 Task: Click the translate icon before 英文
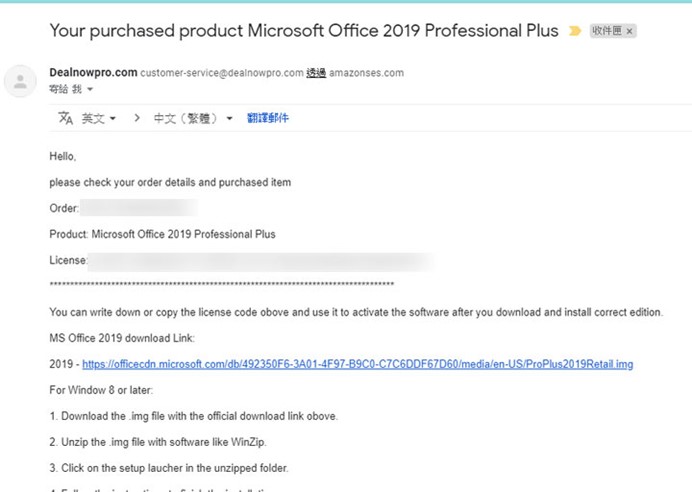tap(66, 118)
